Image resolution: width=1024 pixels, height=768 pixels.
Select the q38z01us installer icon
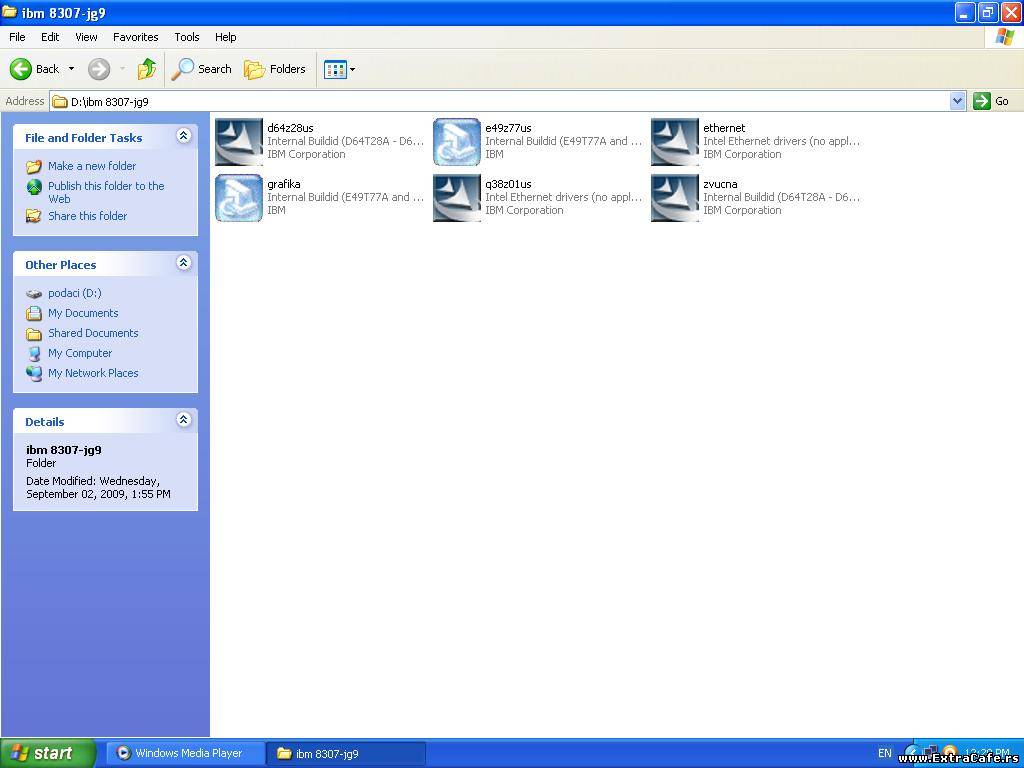pos(457,198)
